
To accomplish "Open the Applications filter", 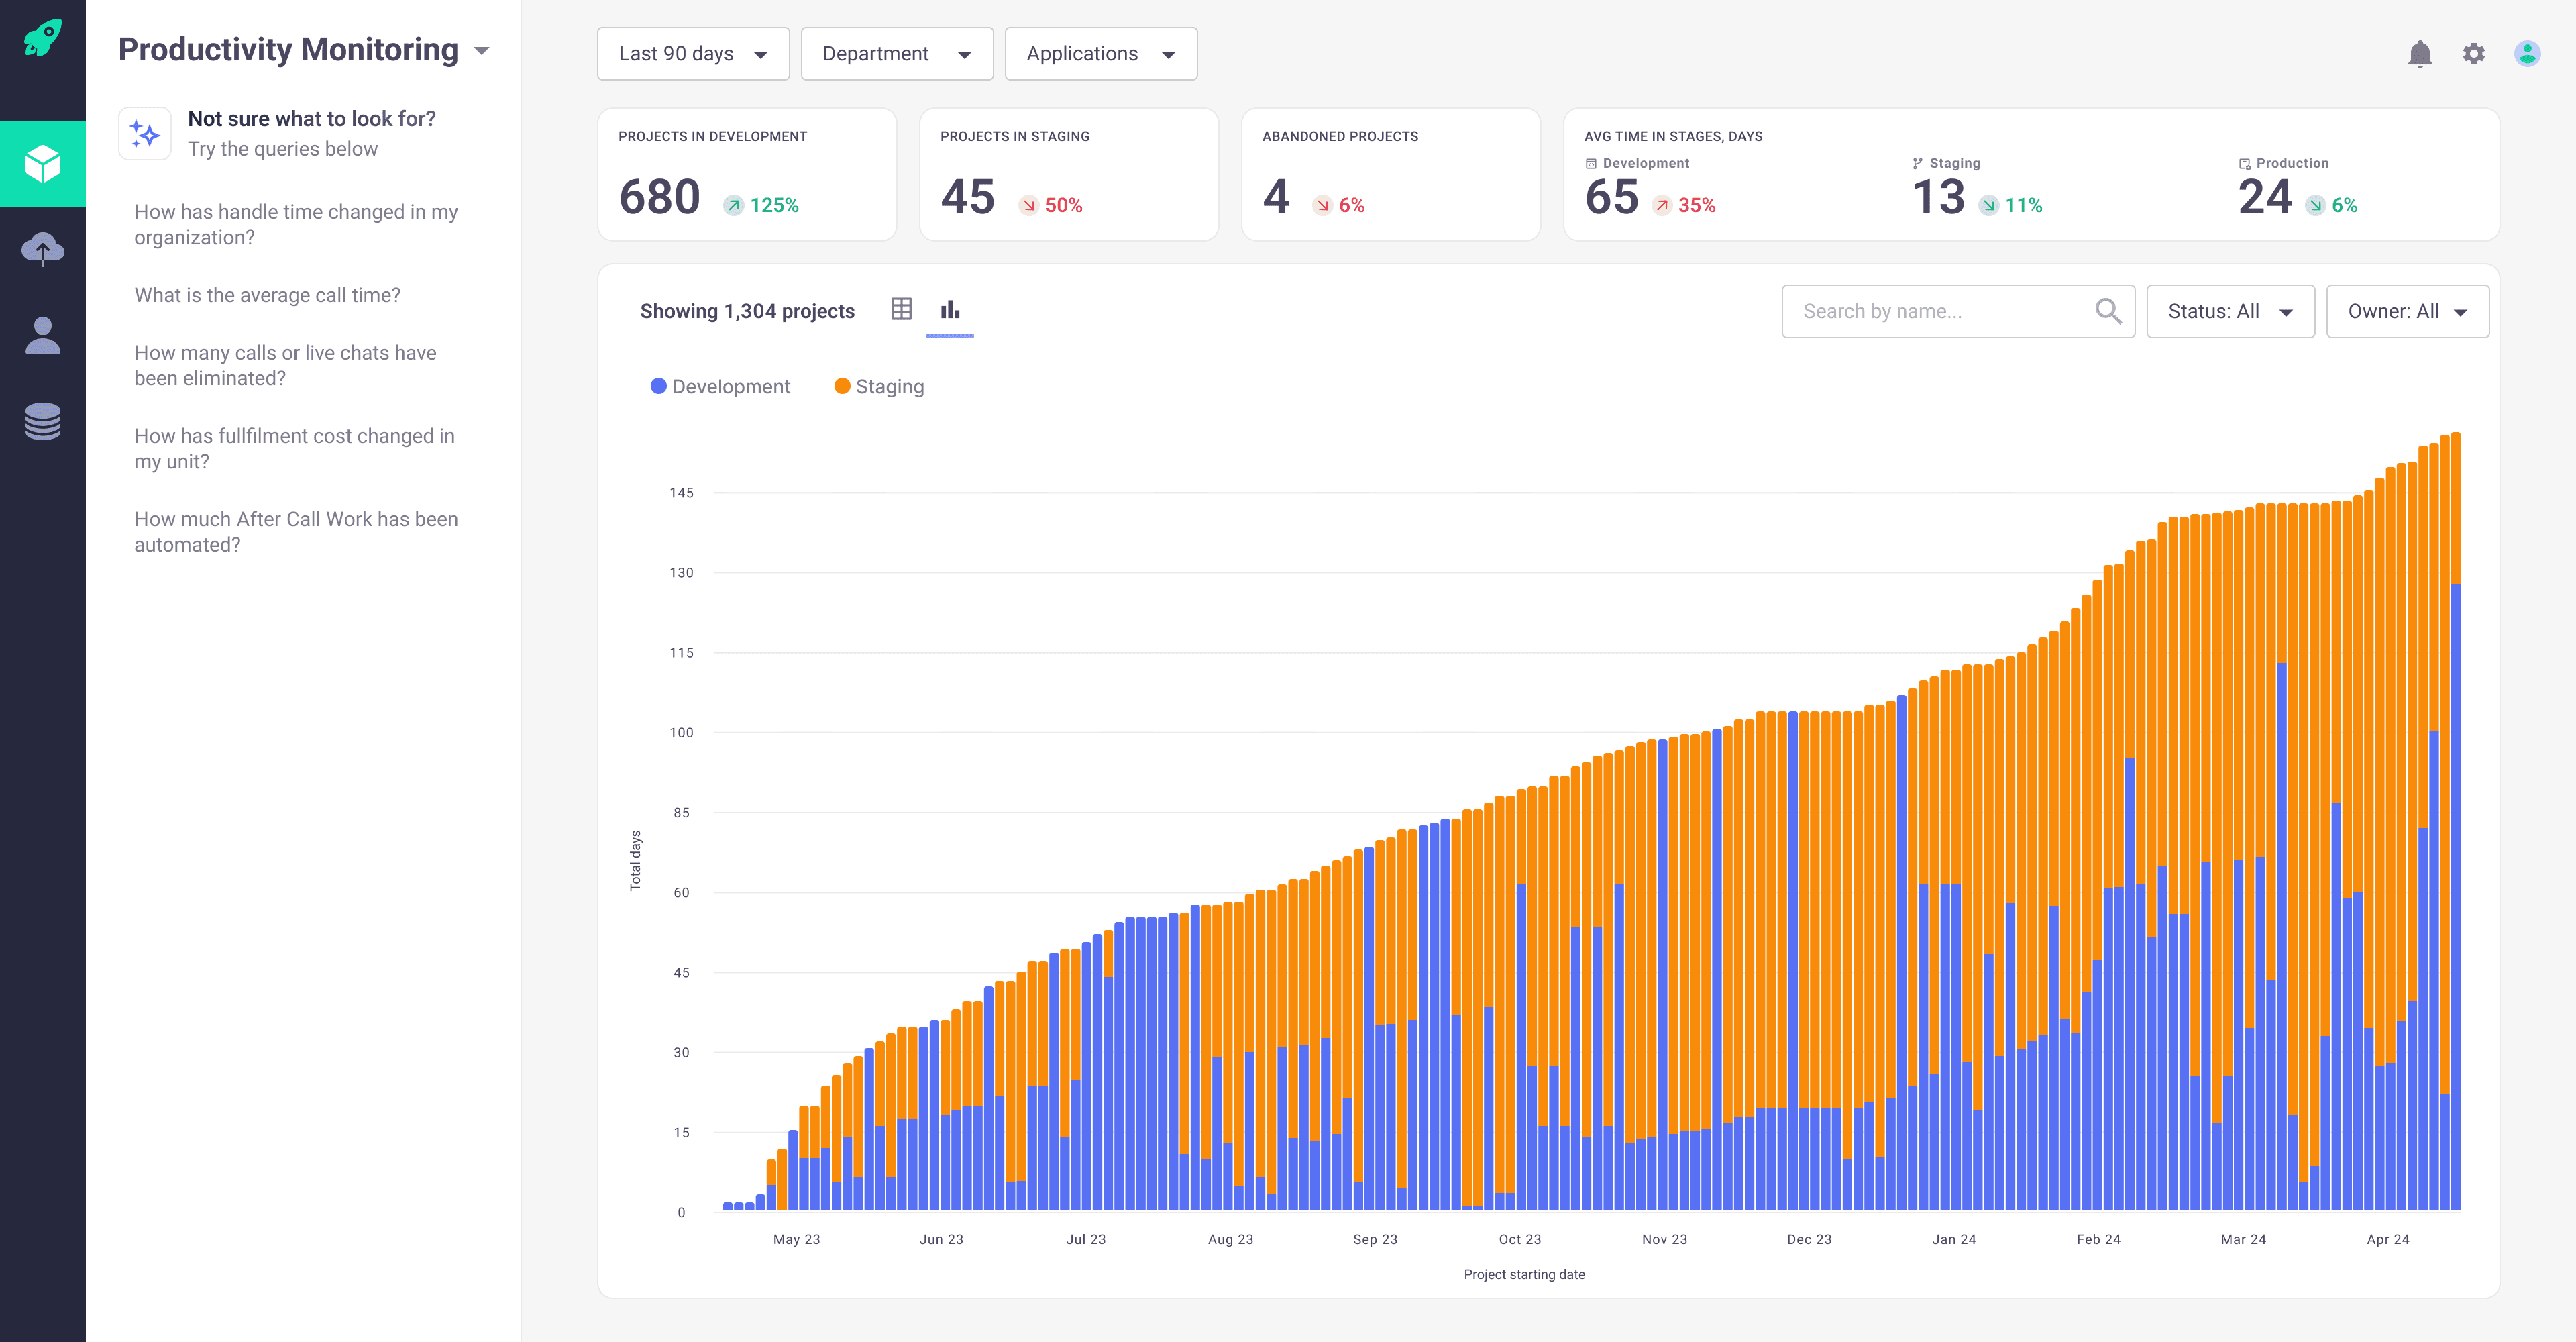I will click(1100, 53).
